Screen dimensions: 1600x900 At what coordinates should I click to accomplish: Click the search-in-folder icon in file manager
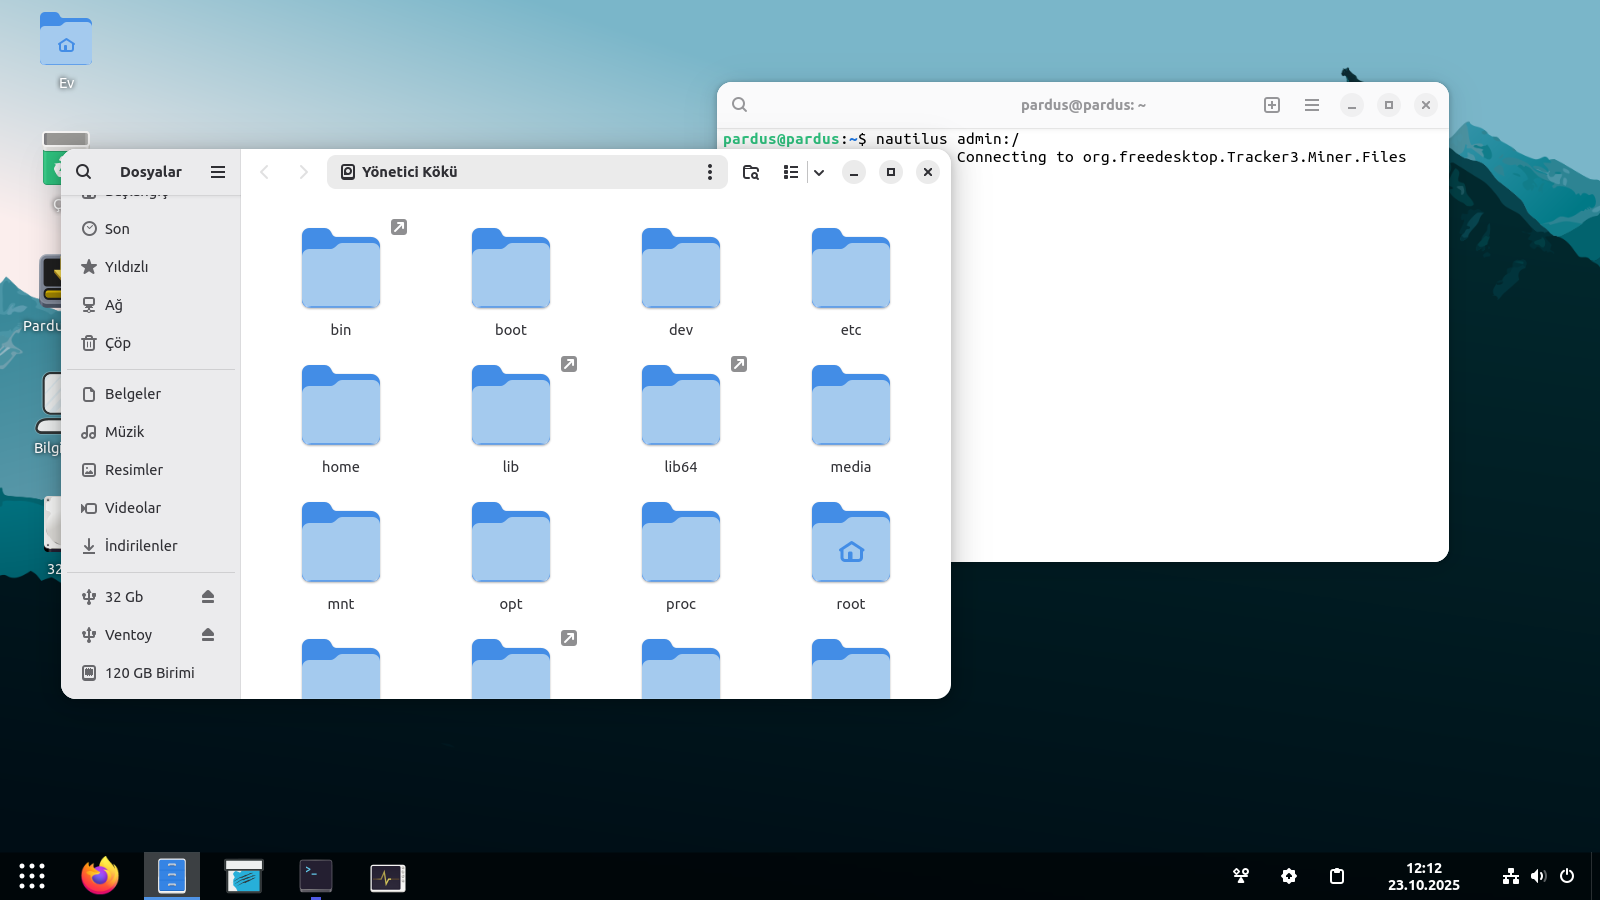coord(751,172)
